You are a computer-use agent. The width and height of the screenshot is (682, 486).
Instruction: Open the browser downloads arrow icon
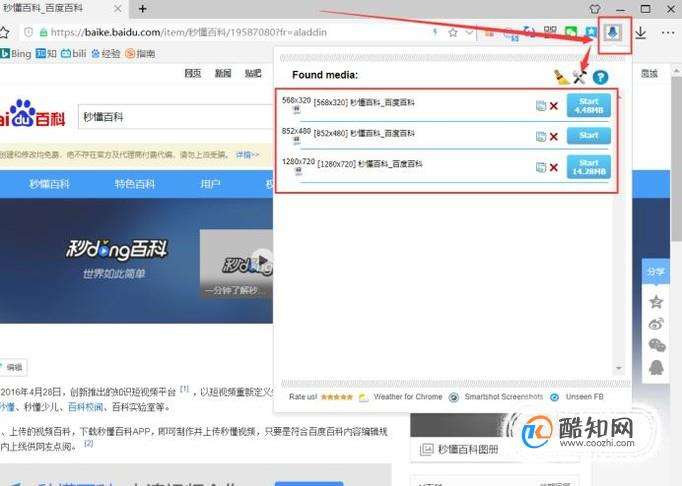[641, 33]
